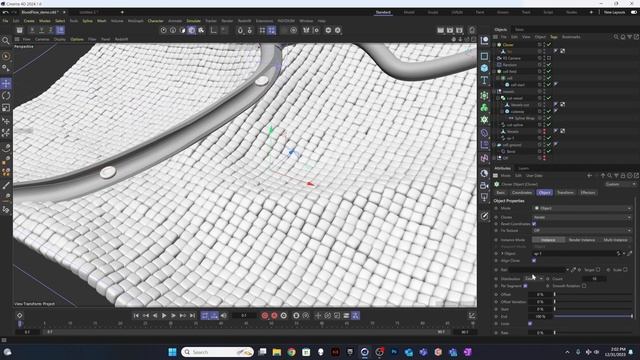Toggle Scale checkbox next to Rail
This screenshot has width=640, height=360.
(x=625, y=270)
